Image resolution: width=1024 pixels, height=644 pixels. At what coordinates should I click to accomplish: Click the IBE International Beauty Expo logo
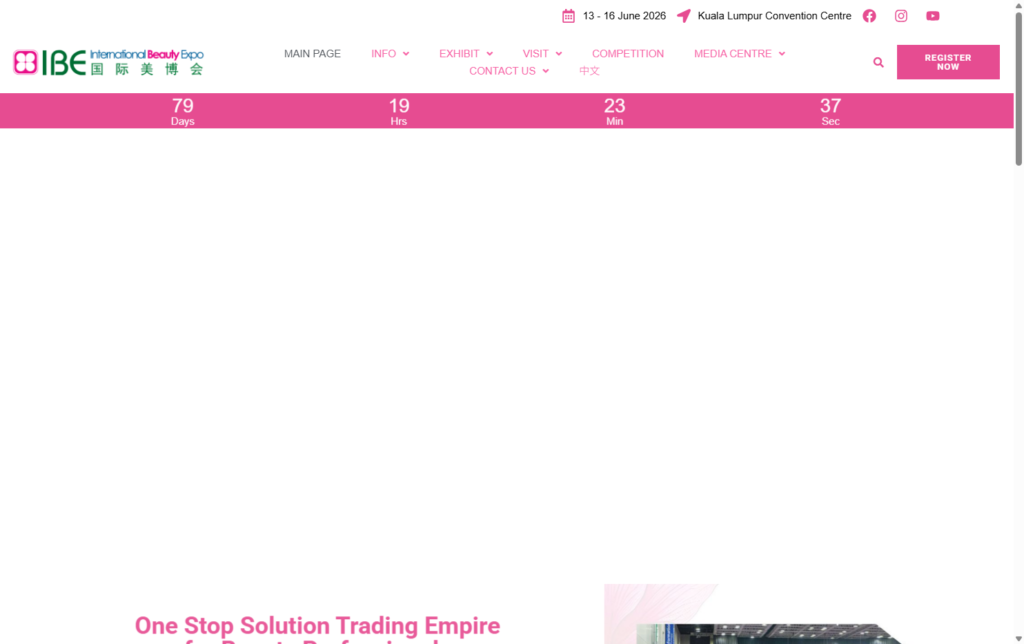point(108,62)
